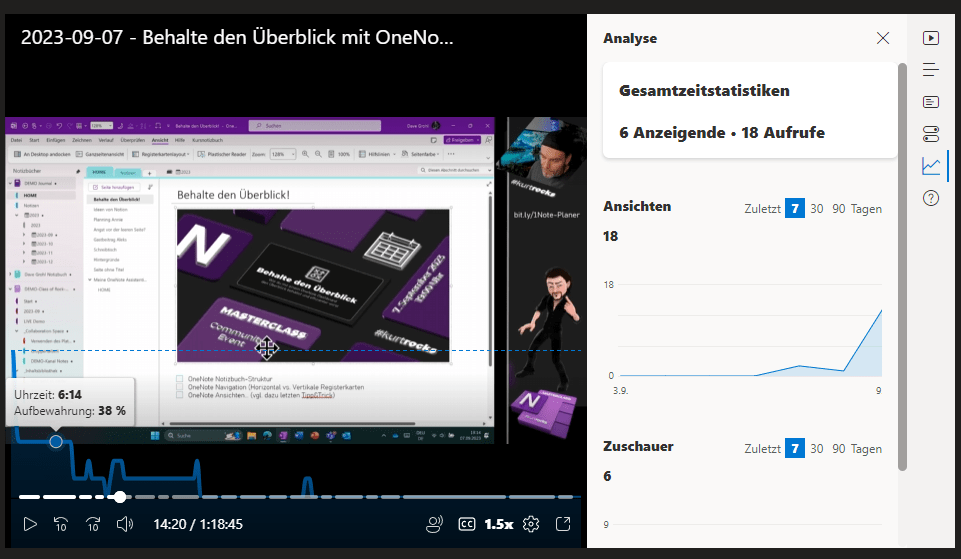Click the Suchen search box in video's OneNote

[314, 126]
